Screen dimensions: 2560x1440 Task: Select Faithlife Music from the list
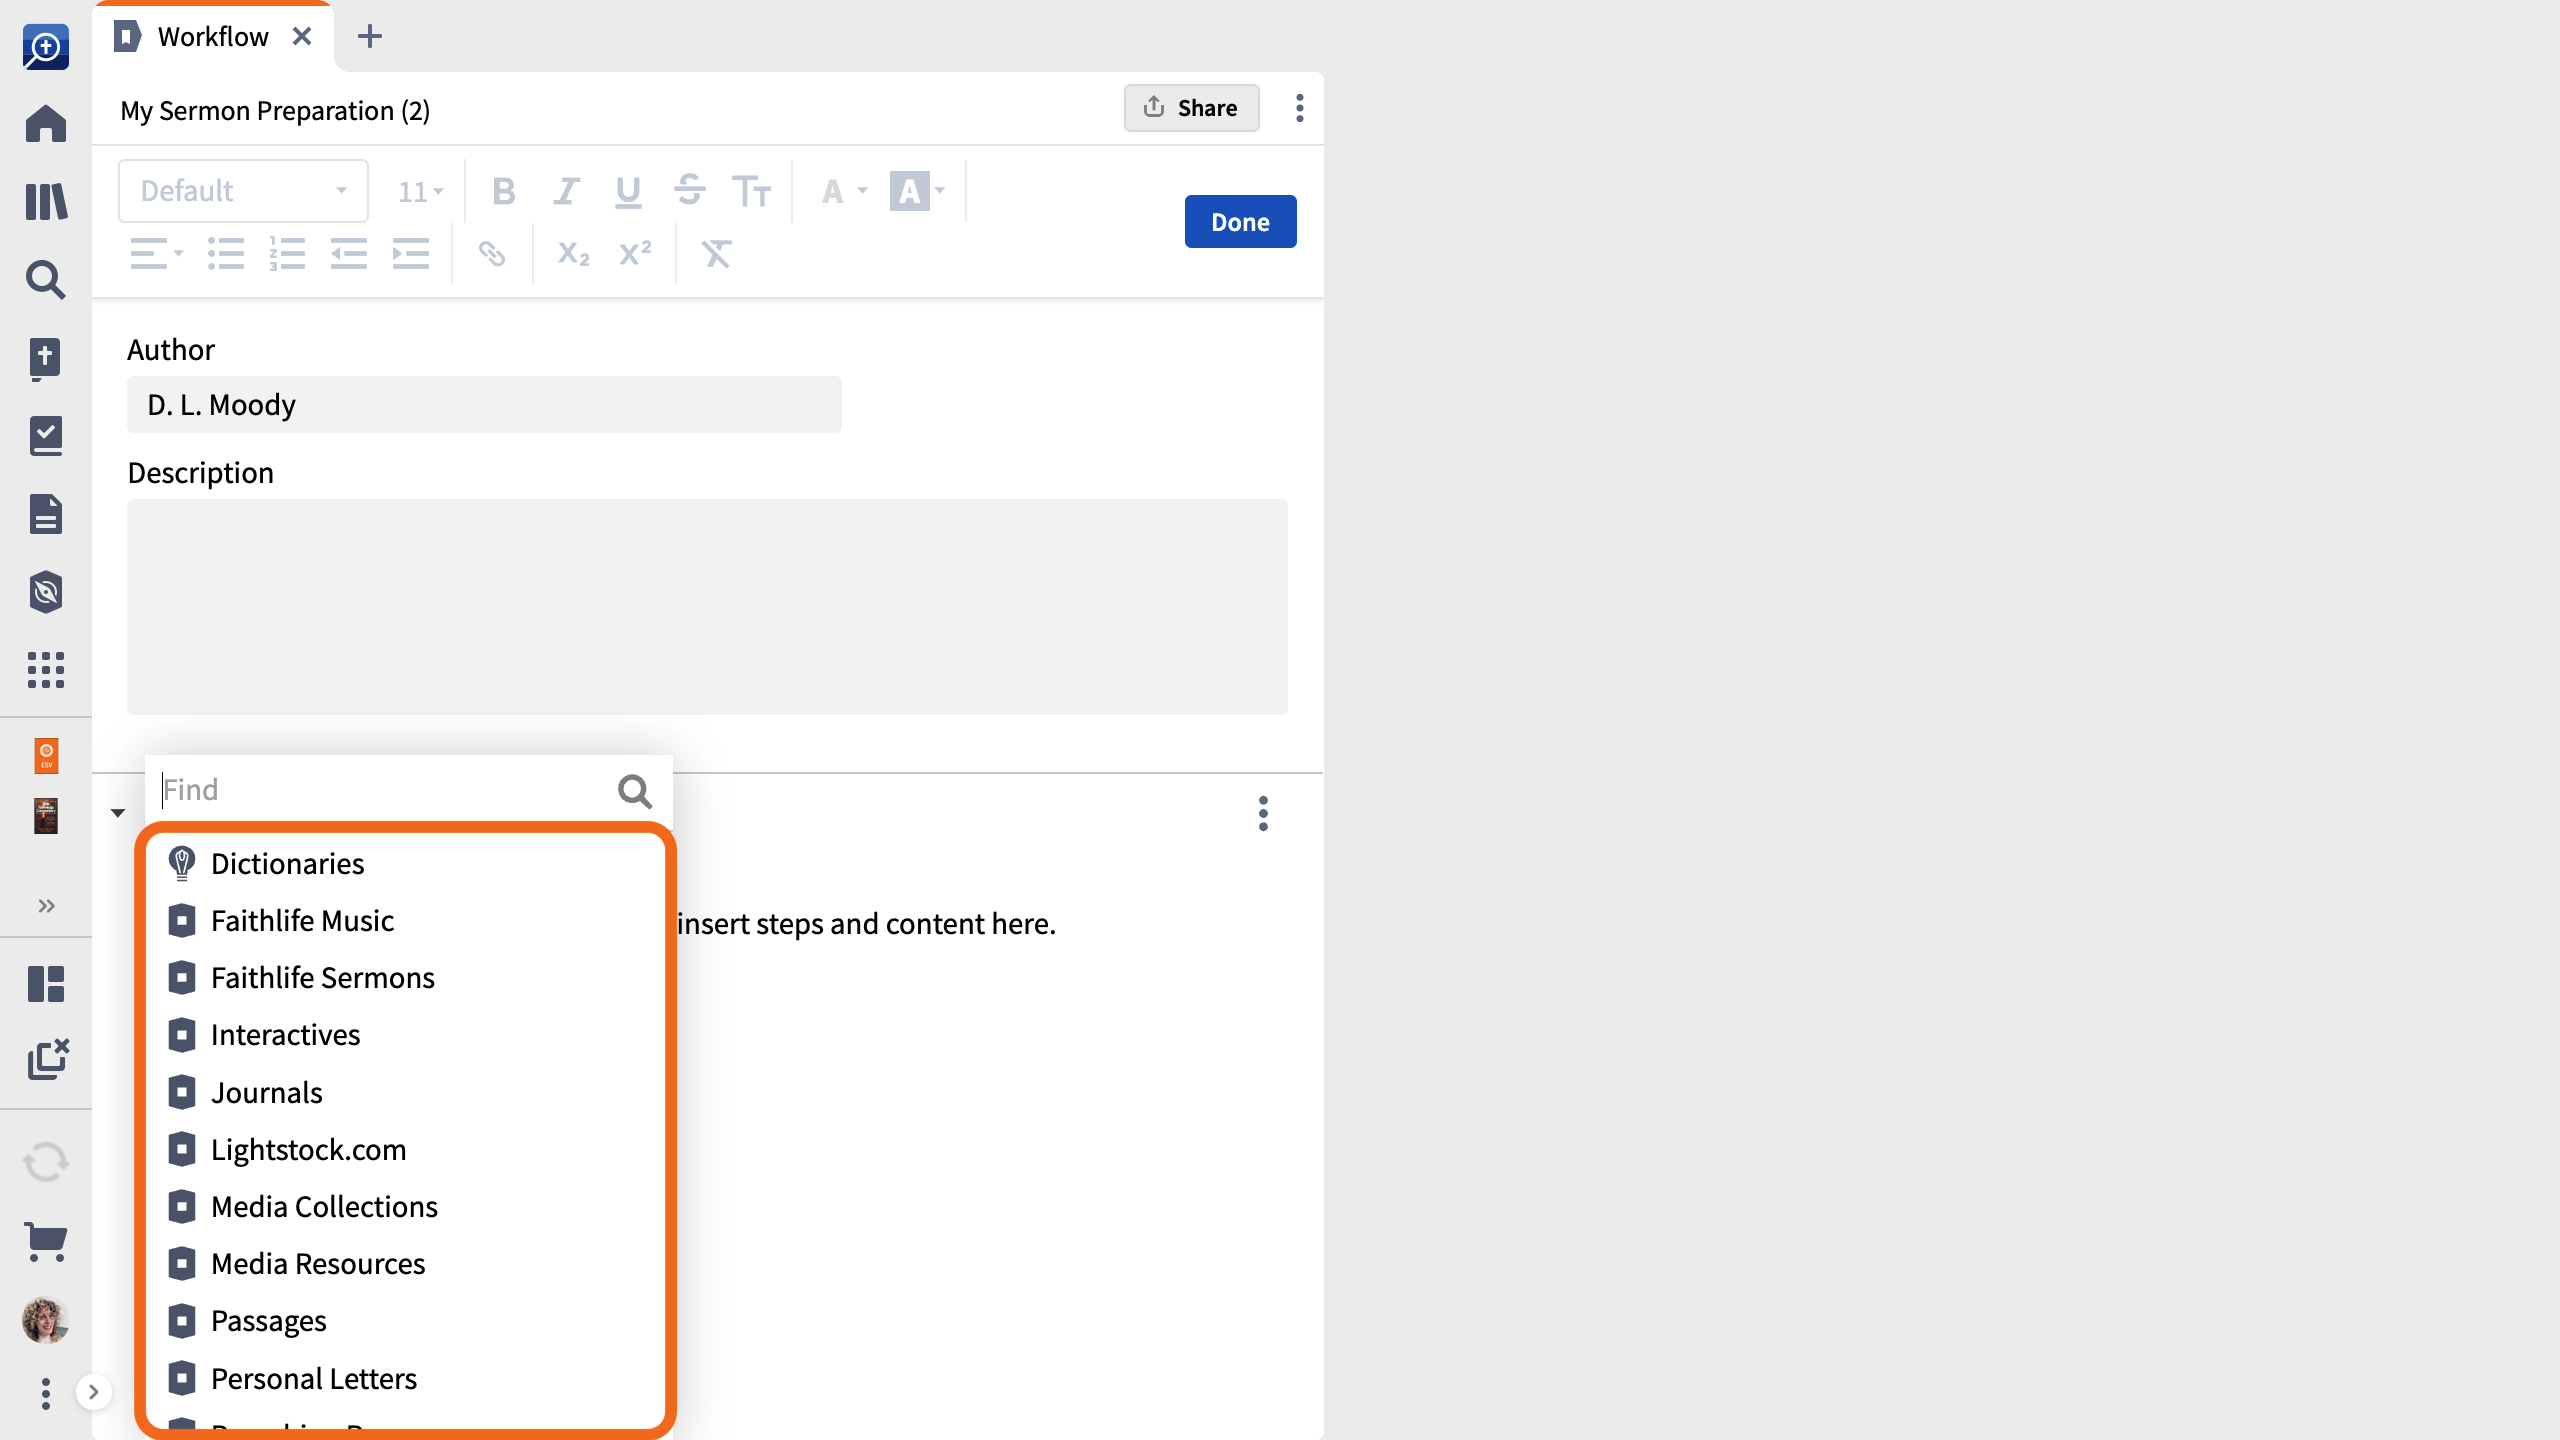pos(405,921)
